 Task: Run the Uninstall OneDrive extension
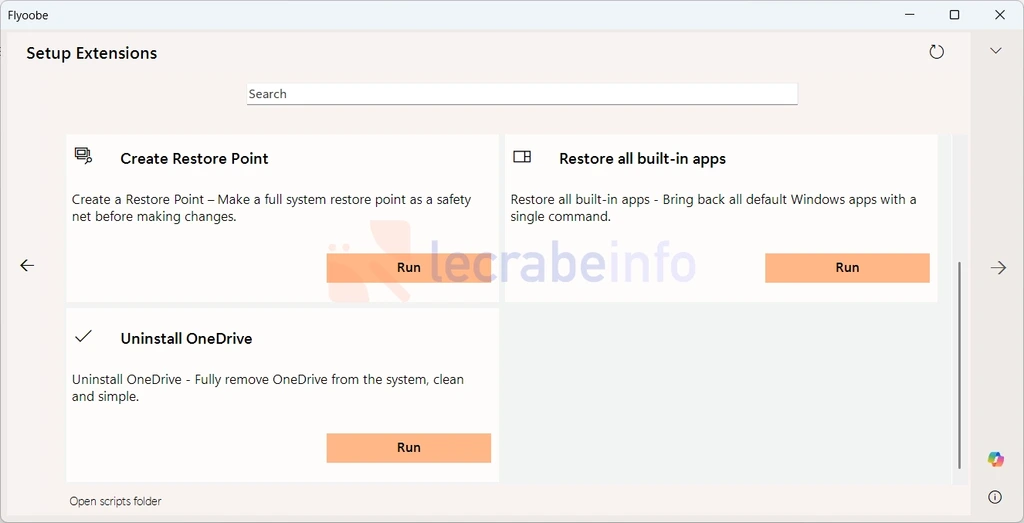[409, 448]
